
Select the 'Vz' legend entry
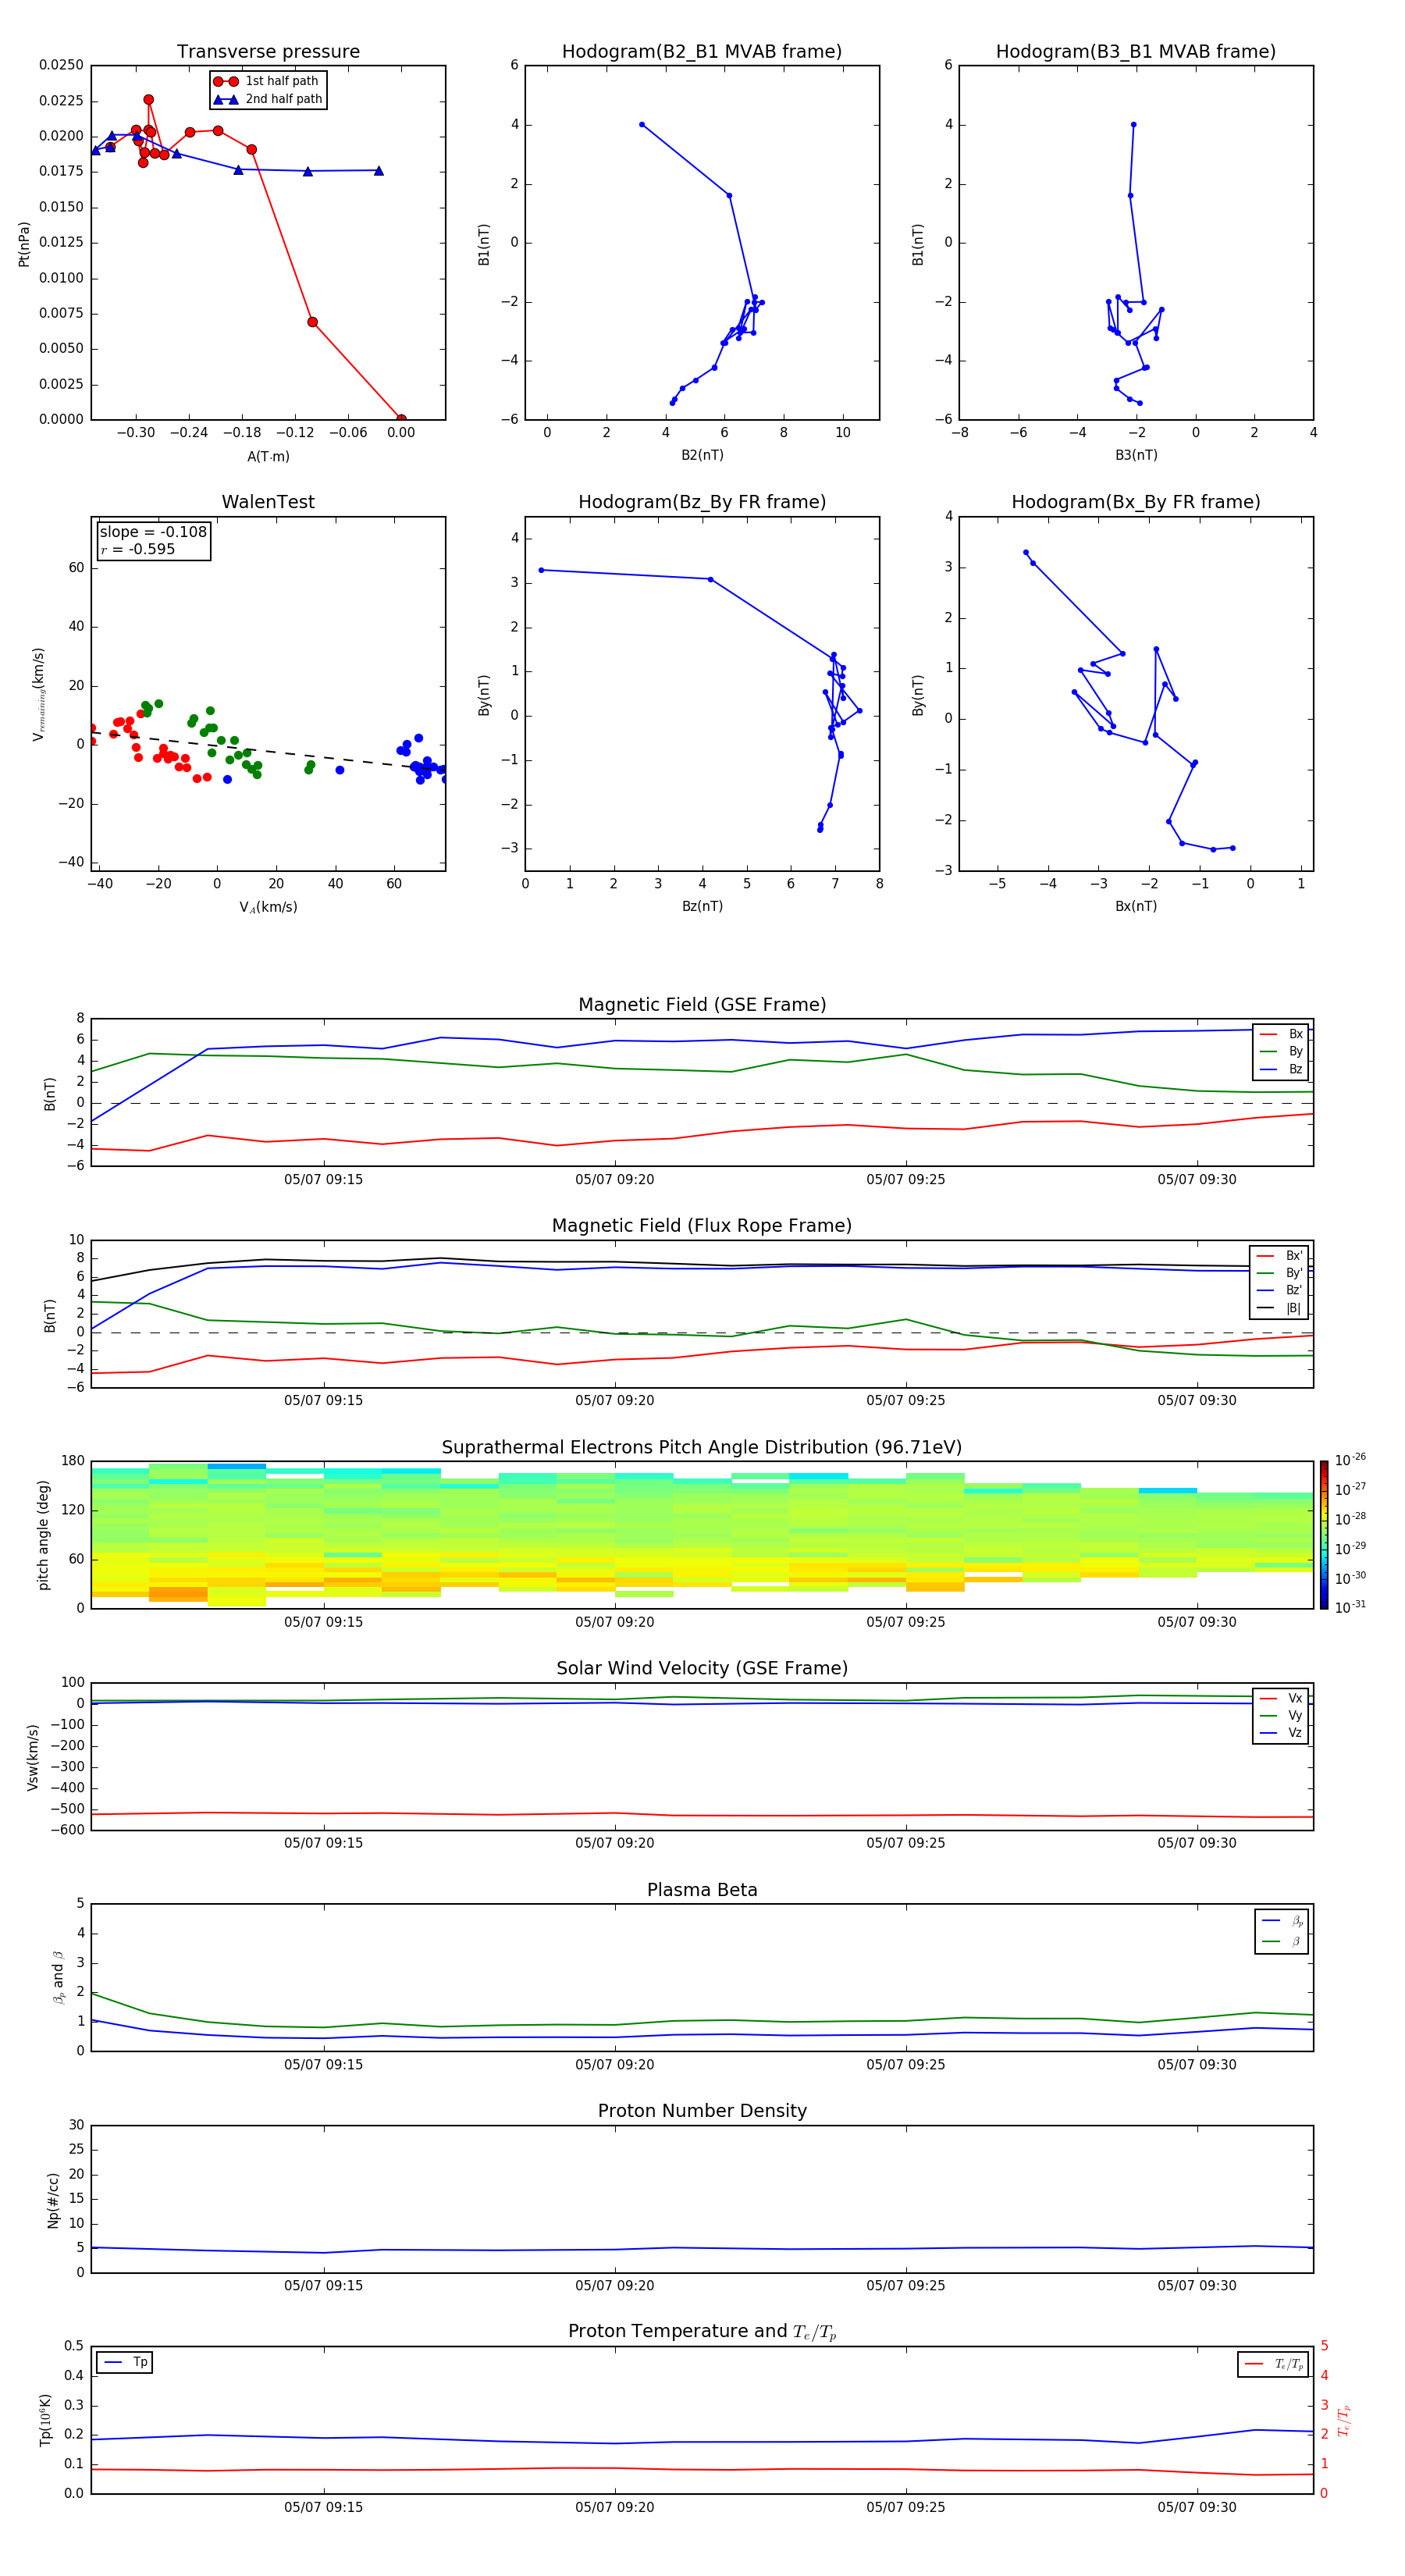click(x=1281, y=1733)
